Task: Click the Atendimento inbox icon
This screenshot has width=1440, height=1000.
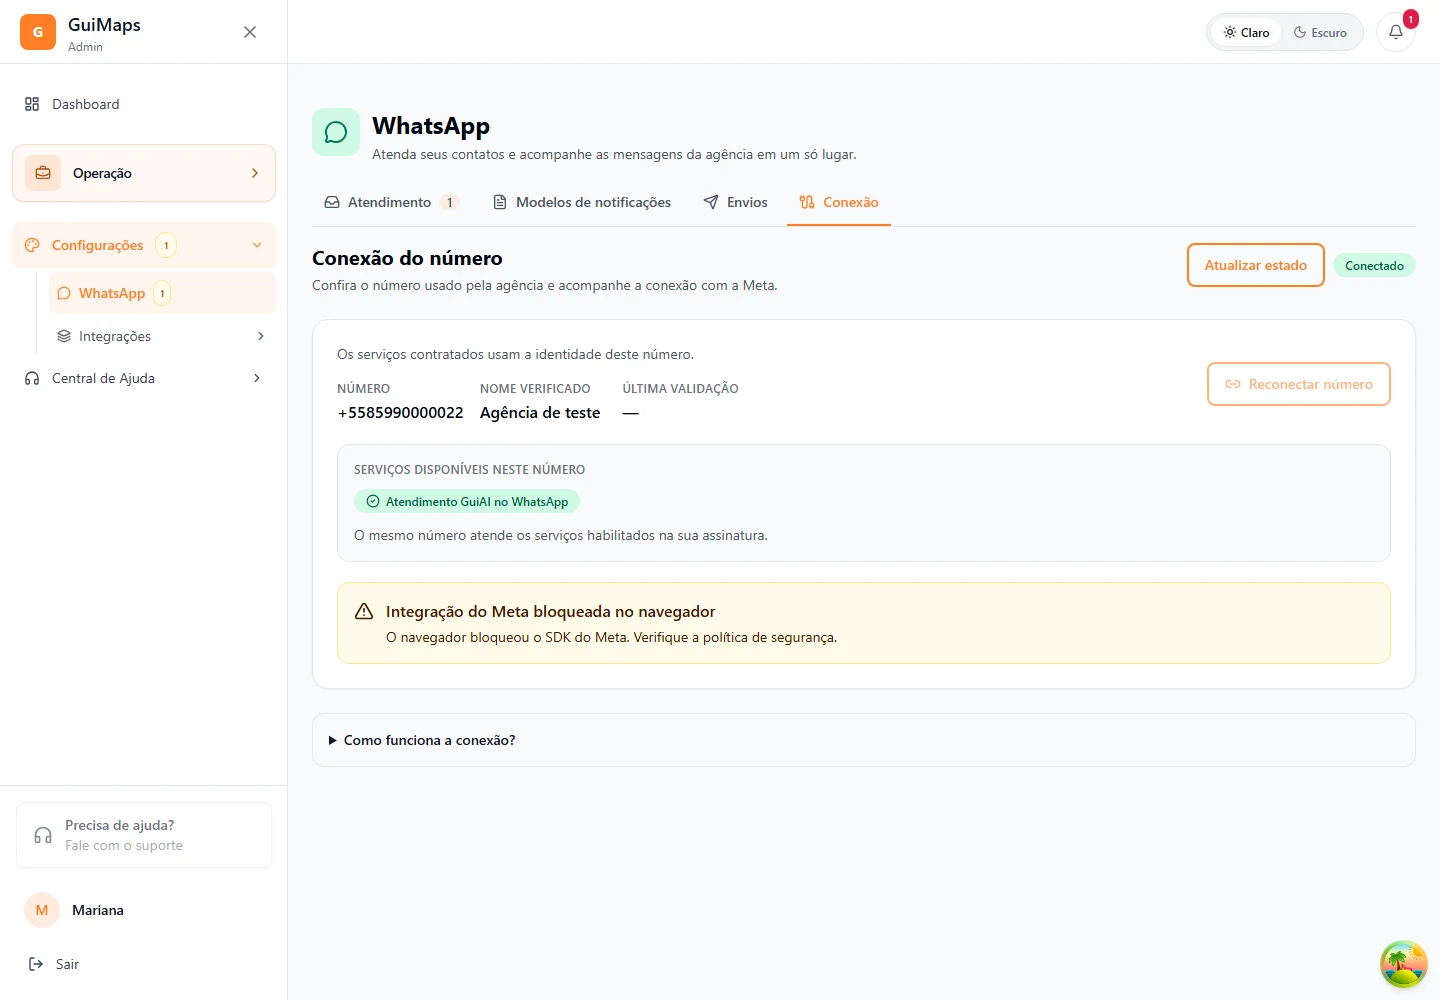Action: (332, 202)
